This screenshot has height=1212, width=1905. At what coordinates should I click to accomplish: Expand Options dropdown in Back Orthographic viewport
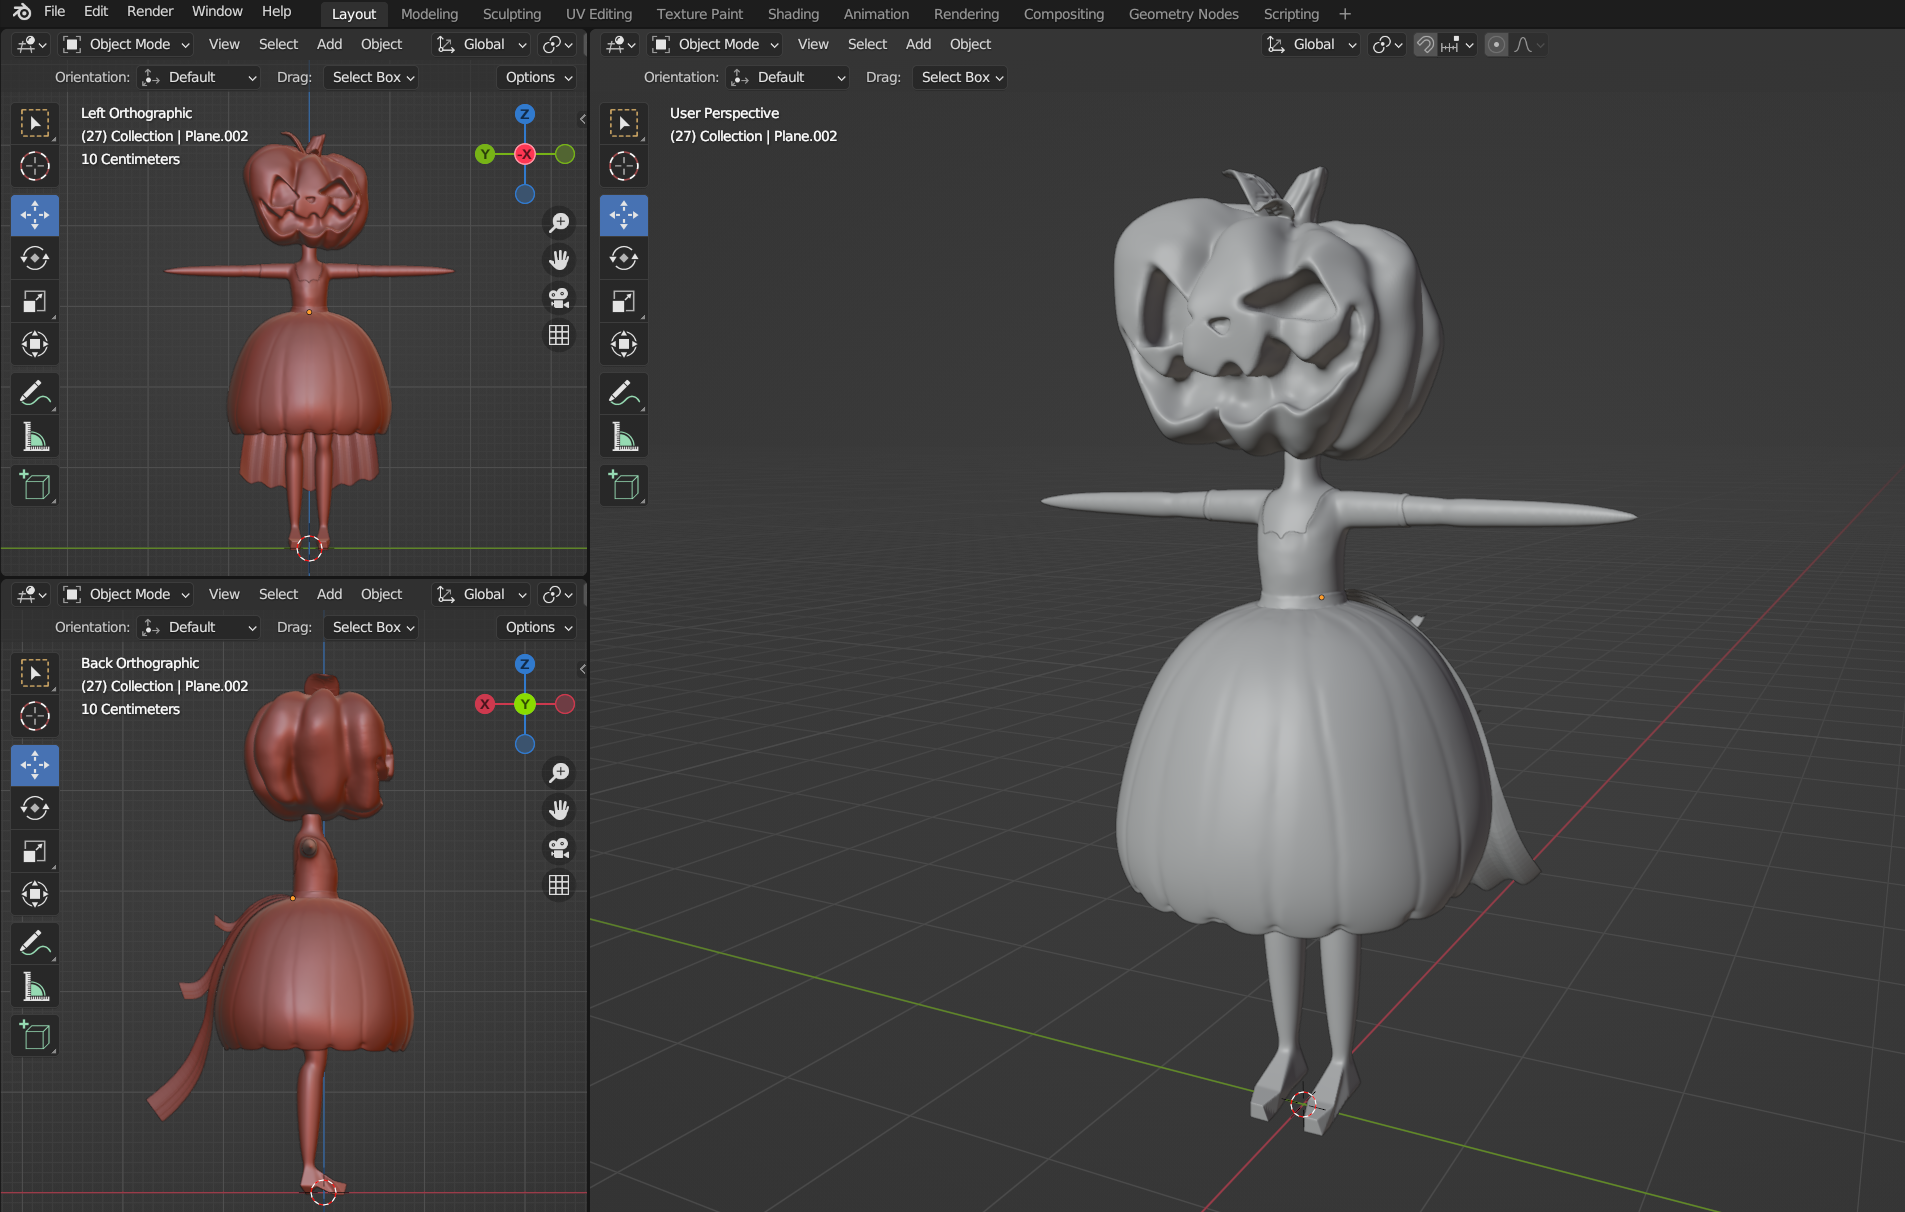click(x=537, y=627)
